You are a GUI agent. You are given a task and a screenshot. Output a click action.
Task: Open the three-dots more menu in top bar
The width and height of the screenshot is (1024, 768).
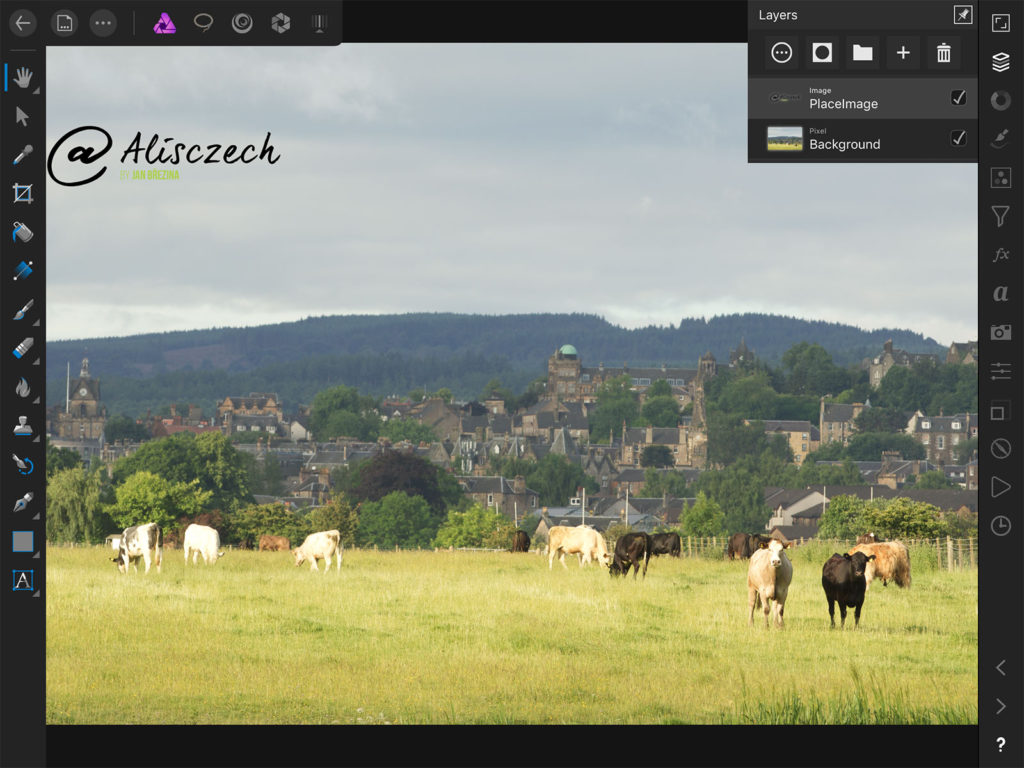103,23
